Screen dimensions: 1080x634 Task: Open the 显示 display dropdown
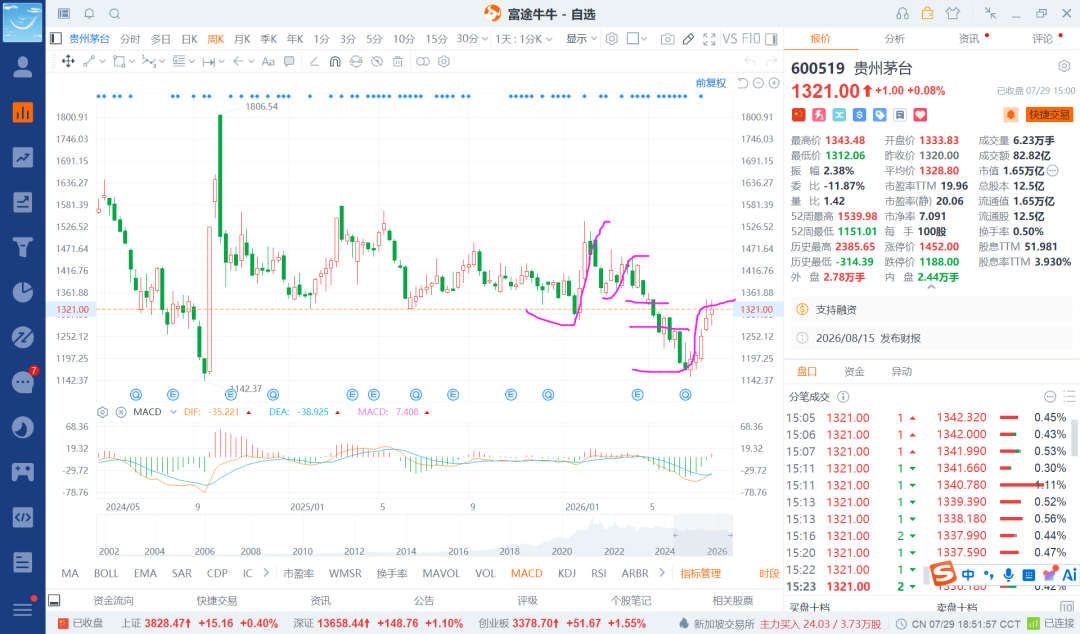581,39
